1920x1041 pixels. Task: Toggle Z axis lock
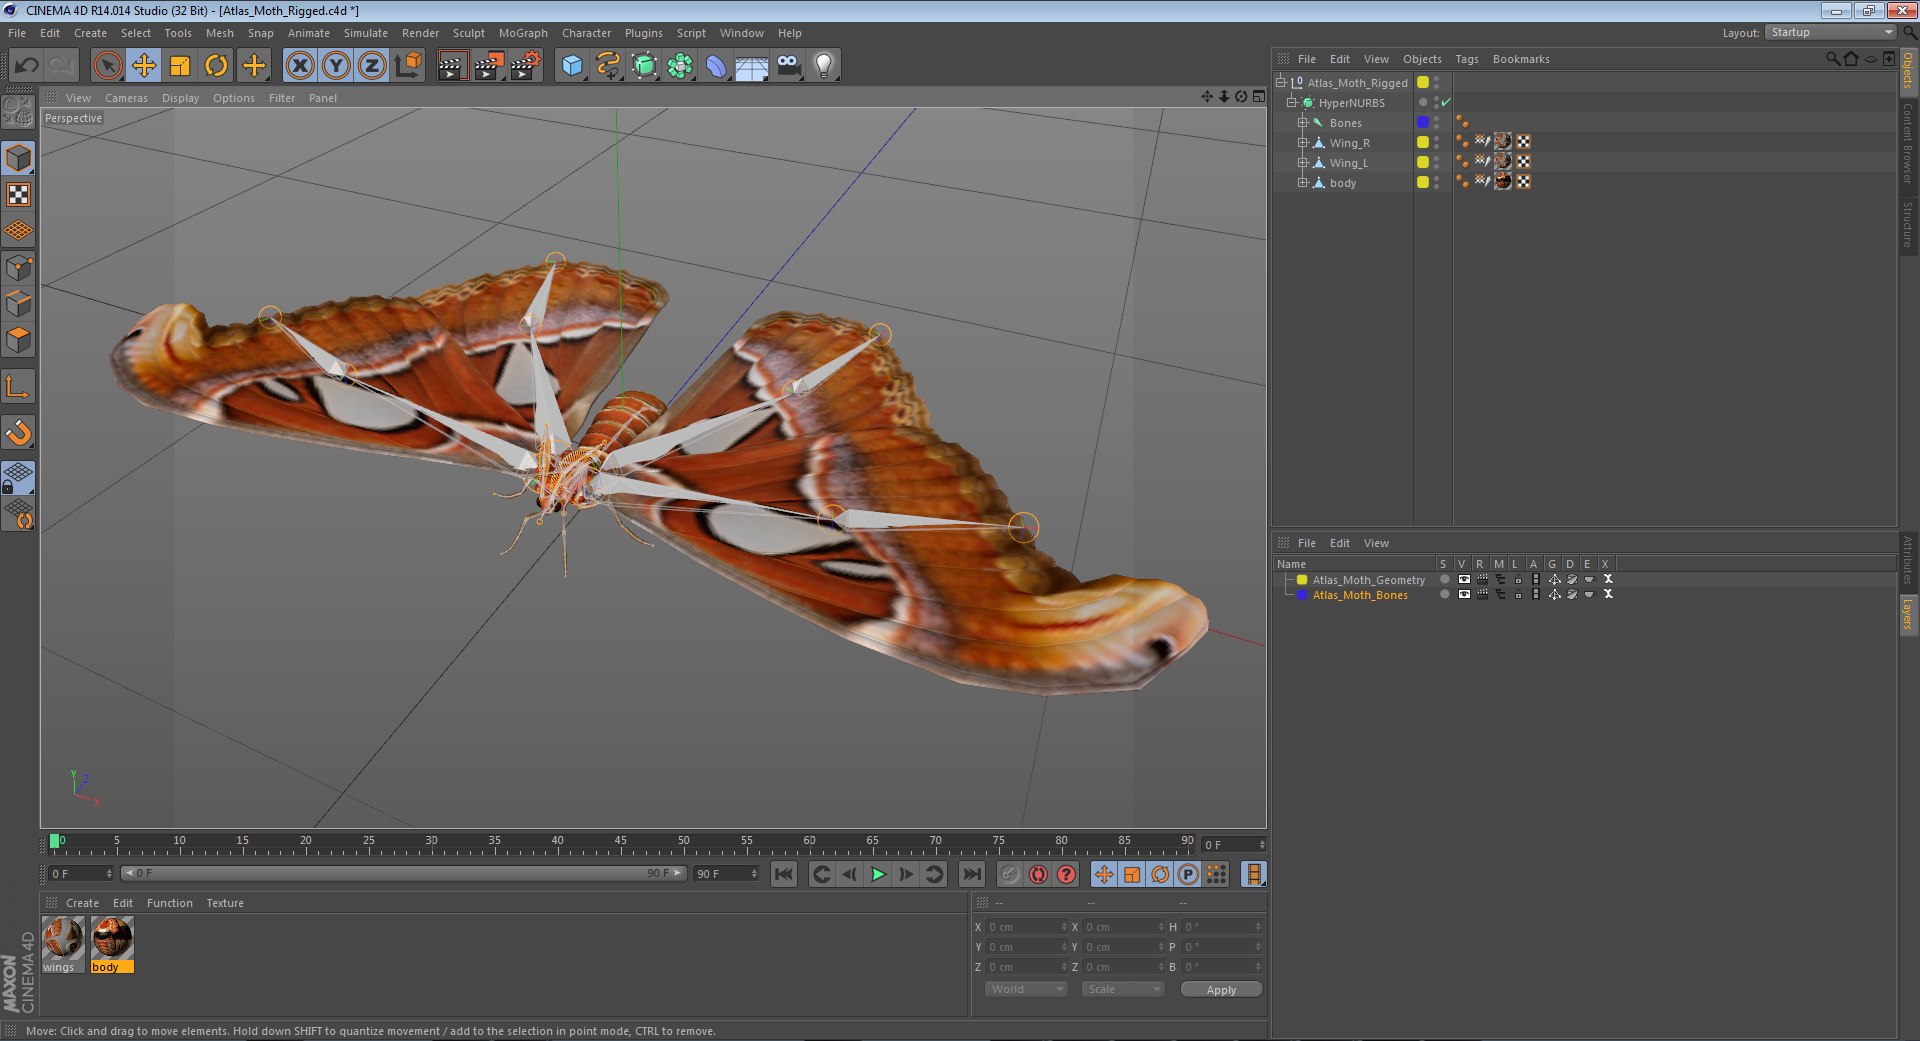click(x=372, y=66)
